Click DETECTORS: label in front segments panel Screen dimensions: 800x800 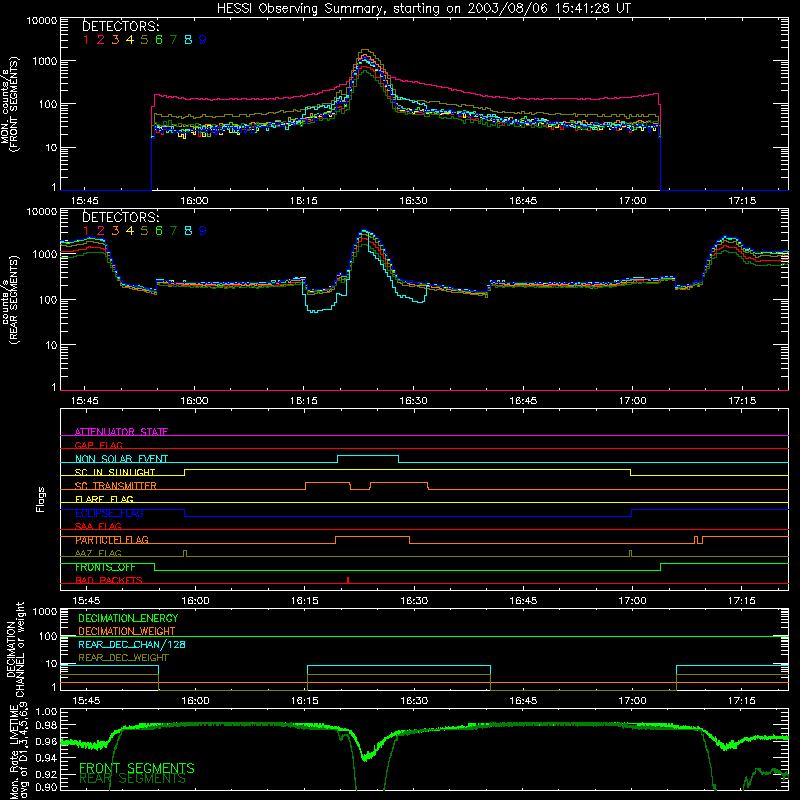120,26
